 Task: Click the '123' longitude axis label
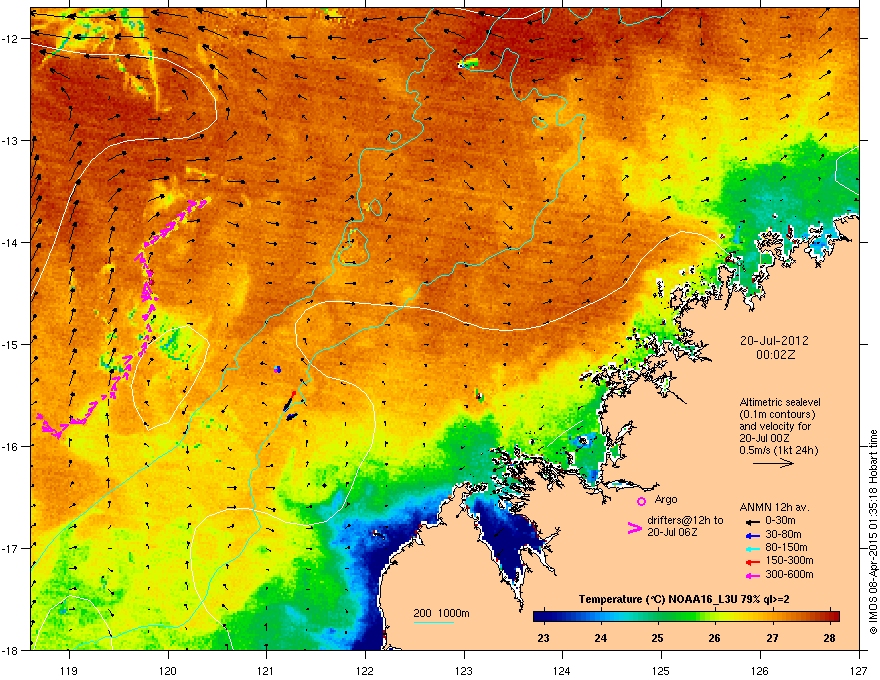tap(464, 671)
